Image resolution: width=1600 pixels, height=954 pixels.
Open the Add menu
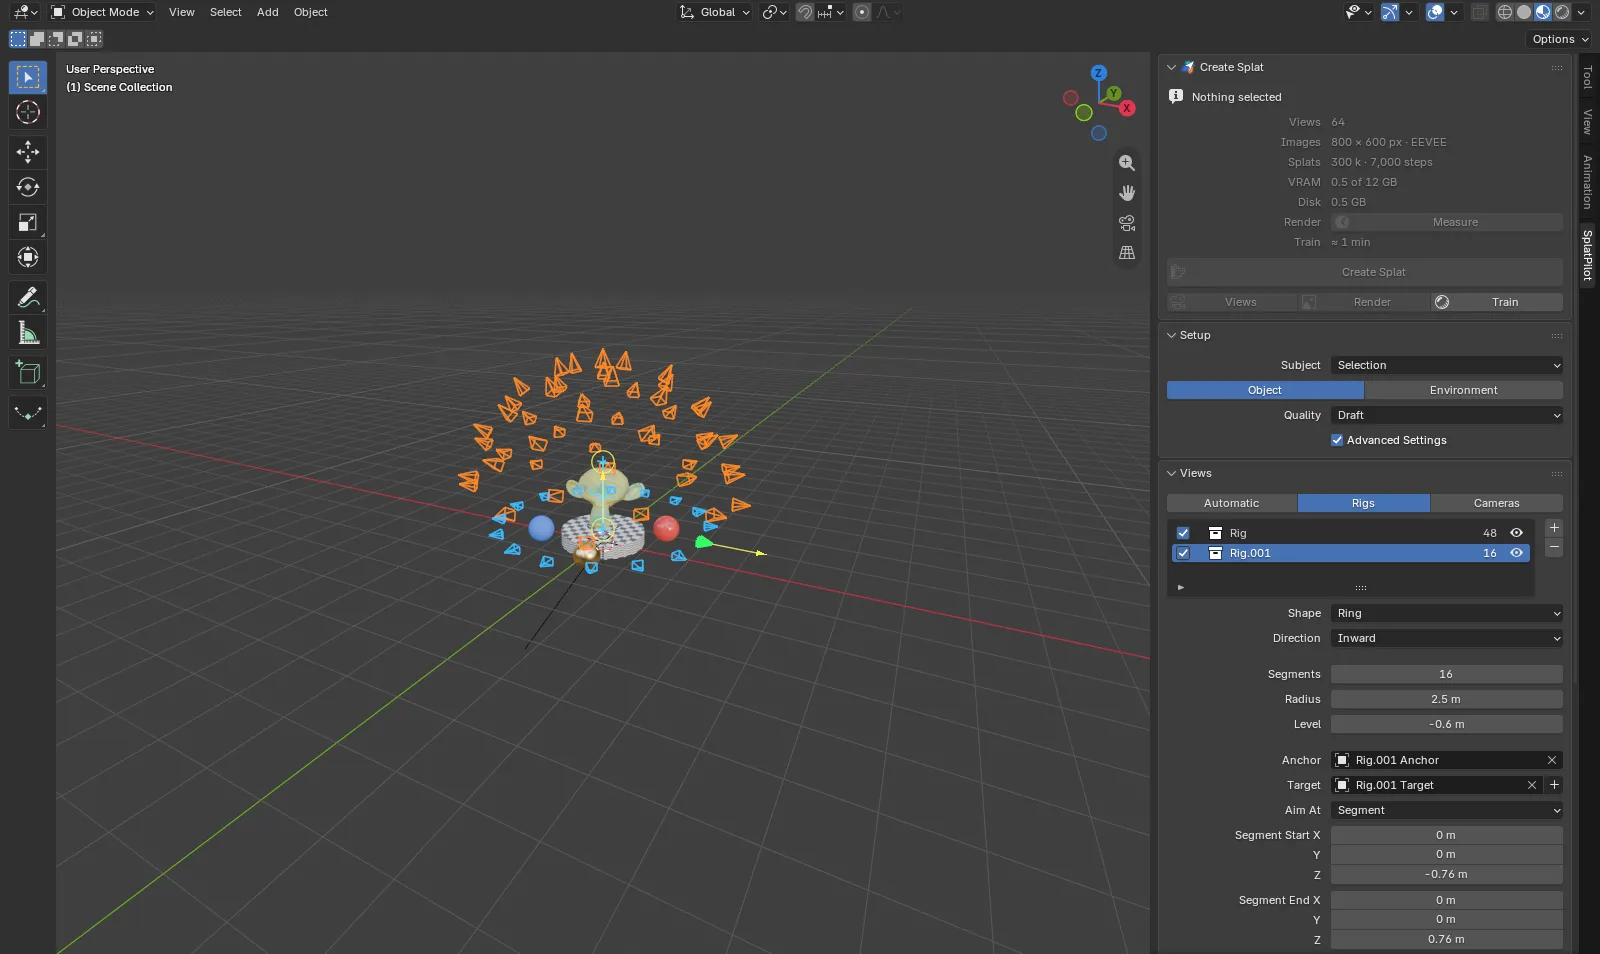click(267, 12)
